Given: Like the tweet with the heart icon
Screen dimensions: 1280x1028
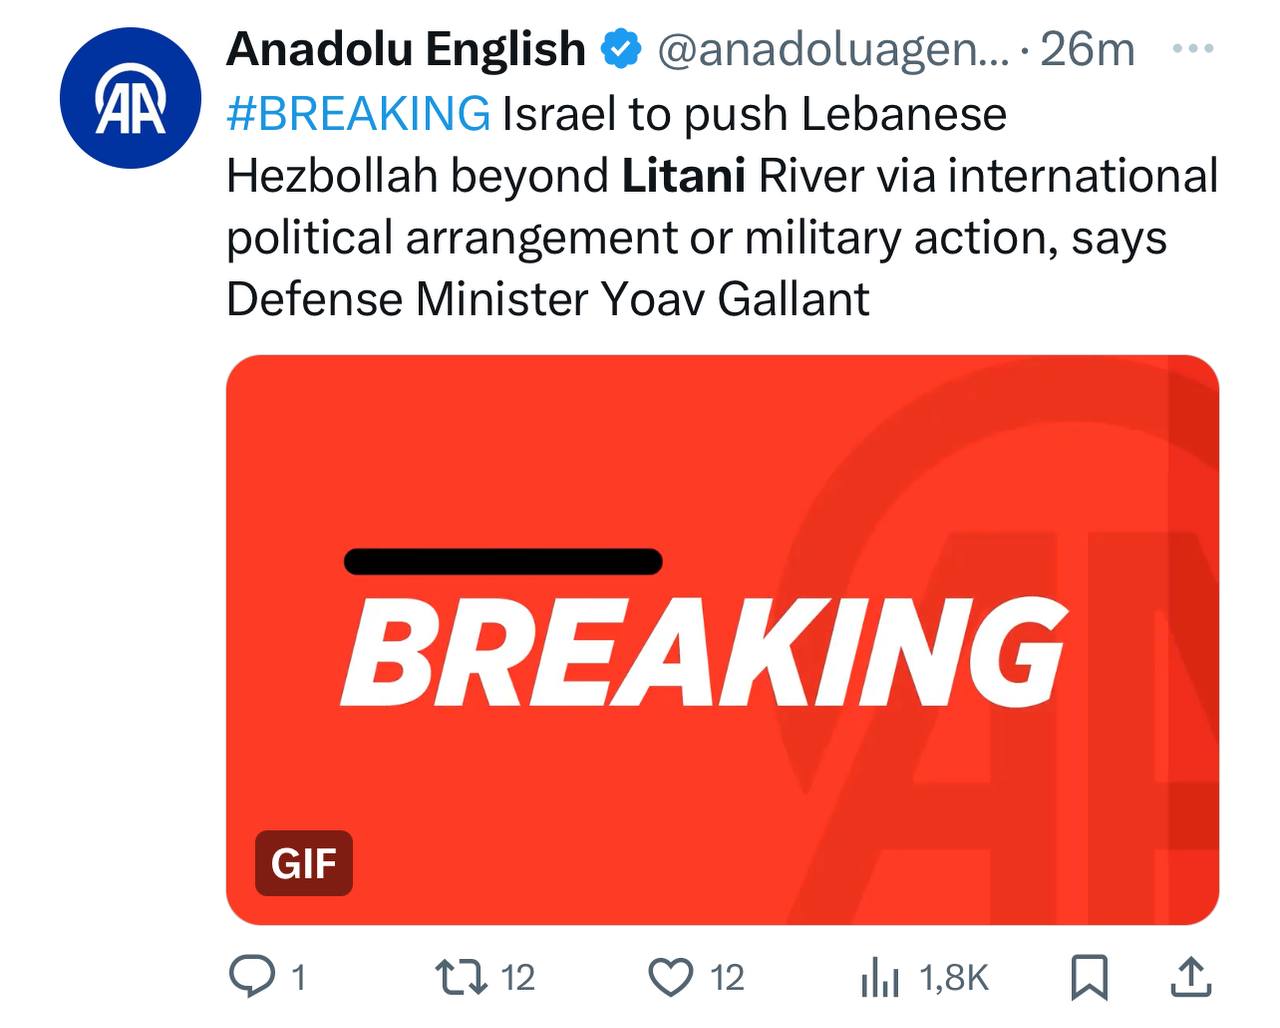Looking at the screenshot, I should click(671, 977).
